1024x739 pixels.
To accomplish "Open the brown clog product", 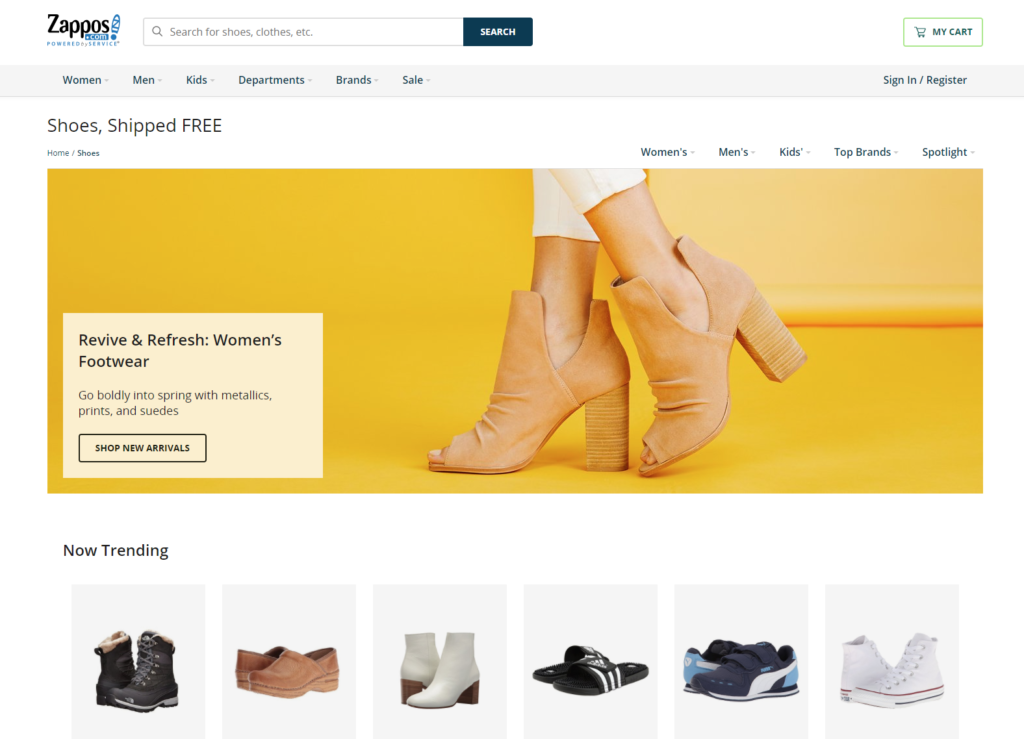I will 289,662.
